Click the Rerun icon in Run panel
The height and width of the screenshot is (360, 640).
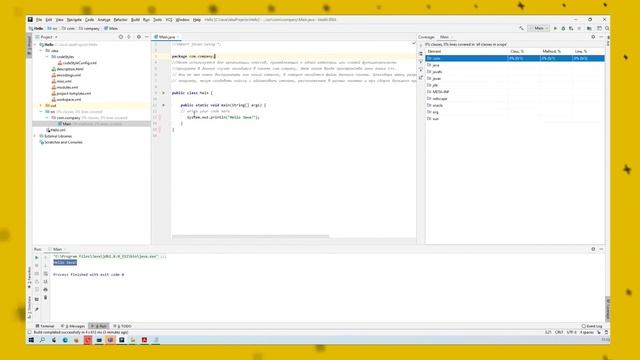click(37, 258)
